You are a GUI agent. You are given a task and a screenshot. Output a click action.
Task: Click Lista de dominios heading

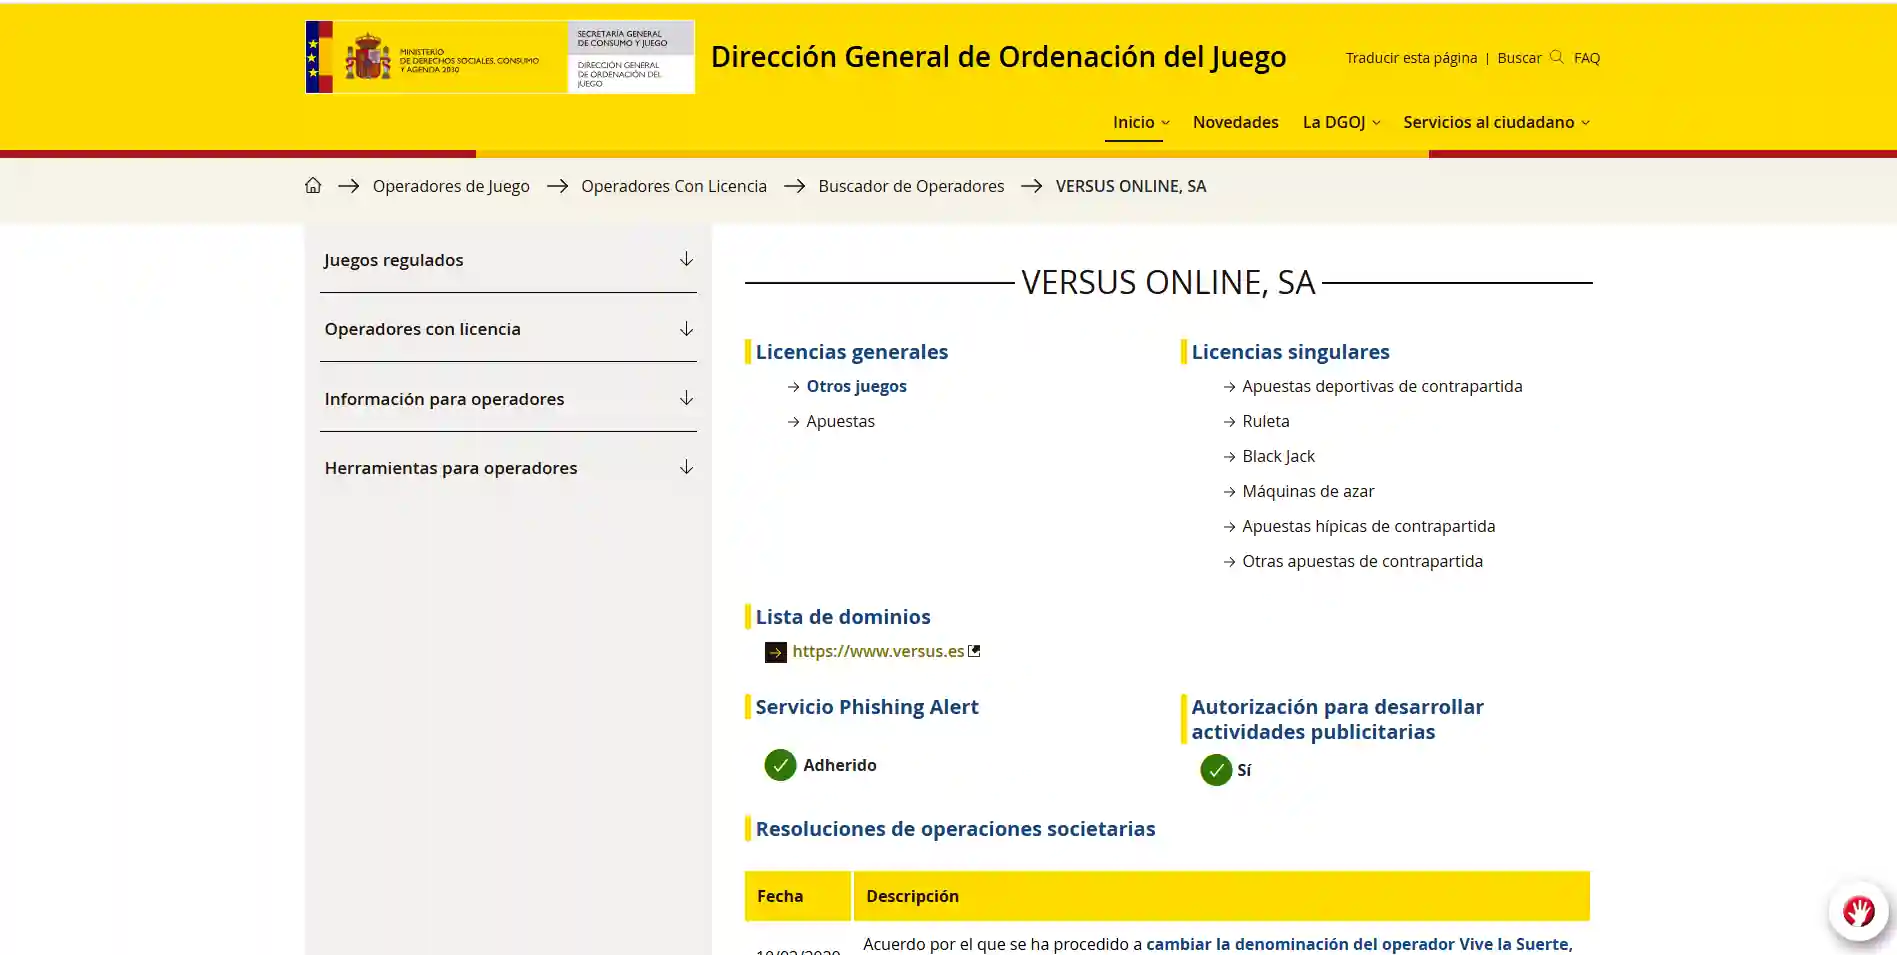tap(842, 617)
